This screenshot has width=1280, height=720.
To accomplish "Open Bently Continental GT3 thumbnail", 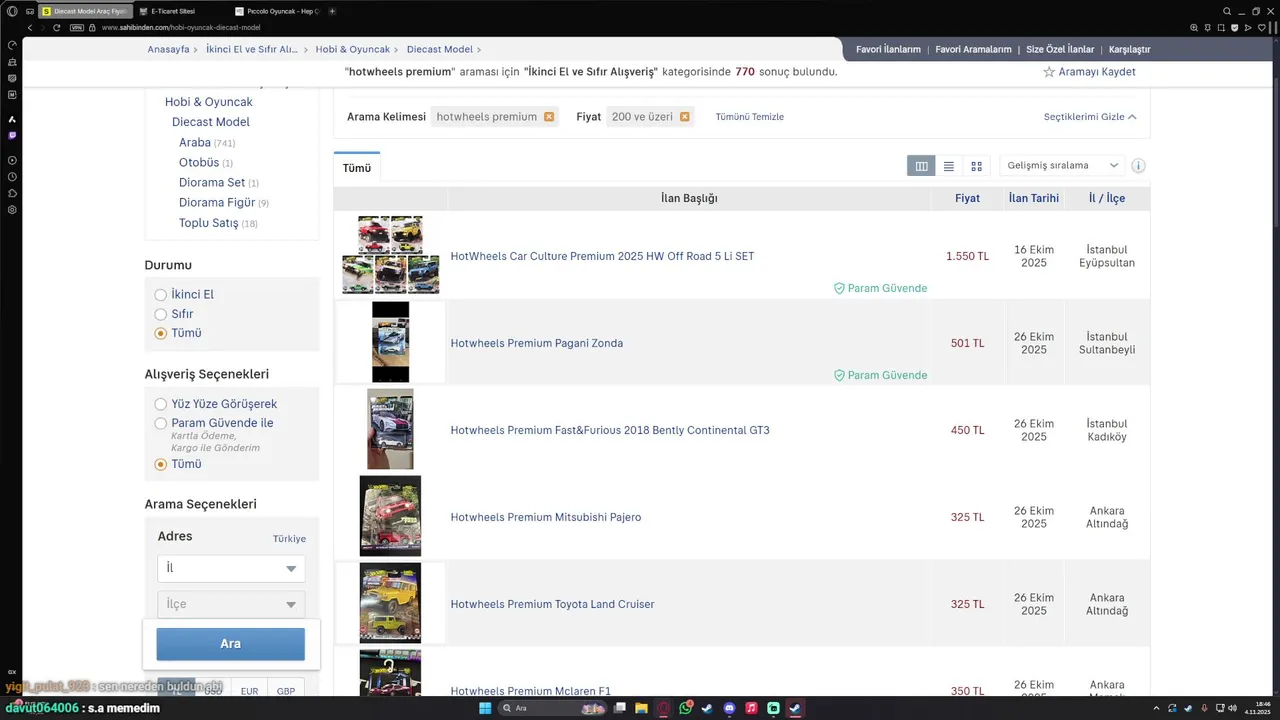I will [390, 430].
